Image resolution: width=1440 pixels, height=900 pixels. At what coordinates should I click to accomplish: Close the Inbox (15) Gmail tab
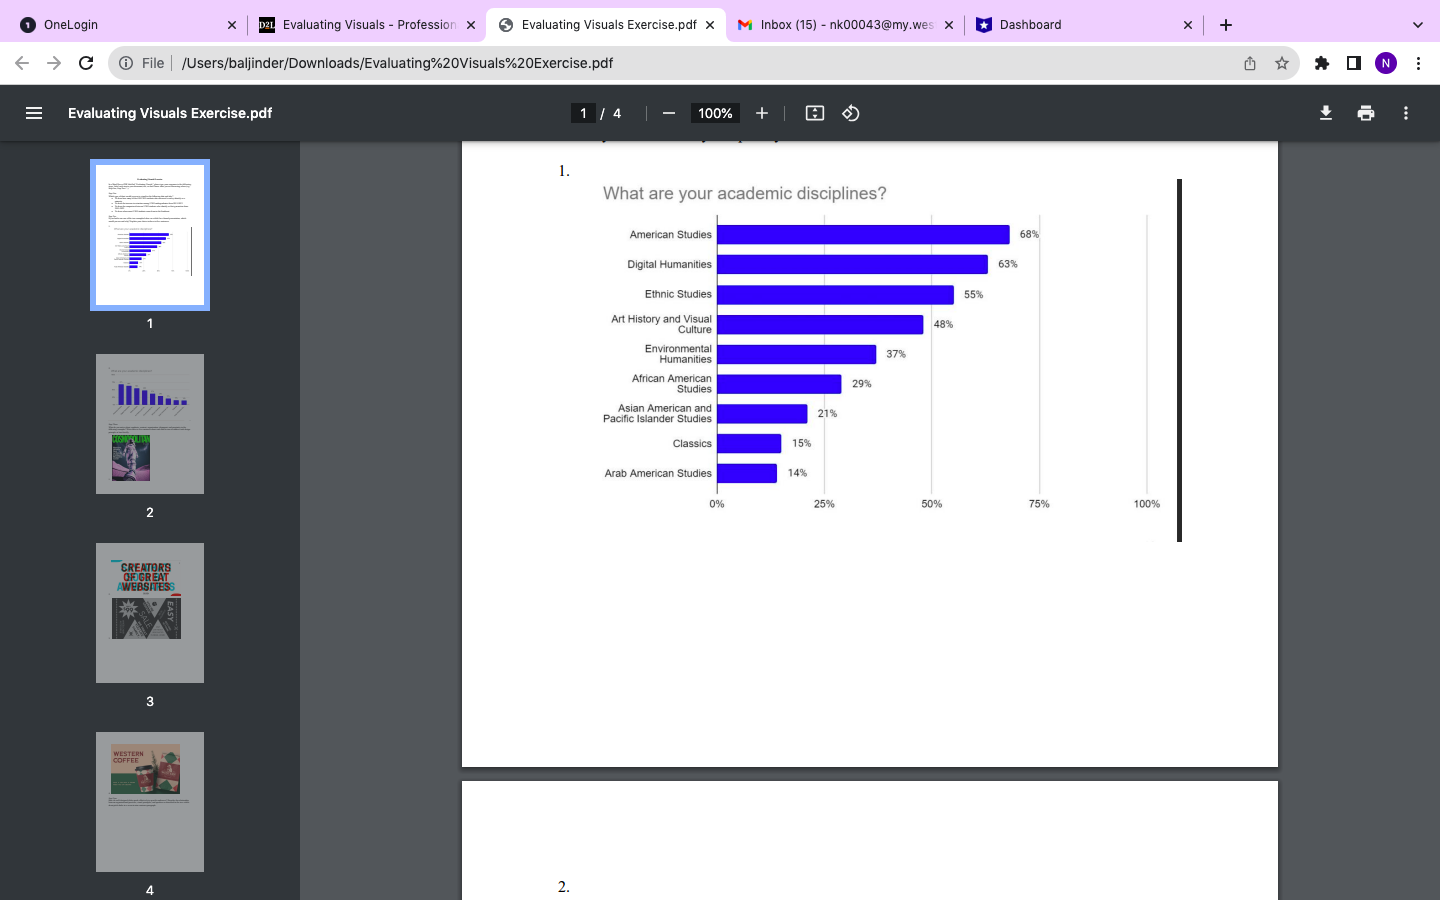tap(949, 25)
